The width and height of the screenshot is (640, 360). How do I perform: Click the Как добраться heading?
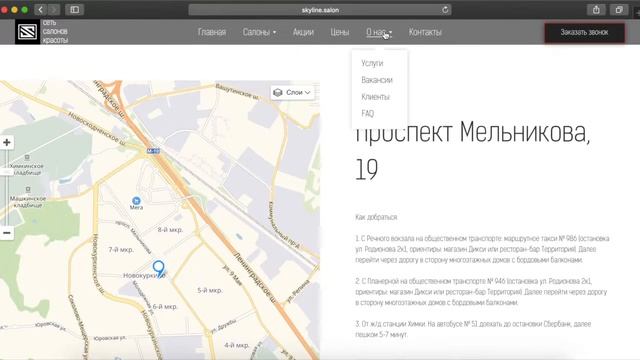coord(376,217)
